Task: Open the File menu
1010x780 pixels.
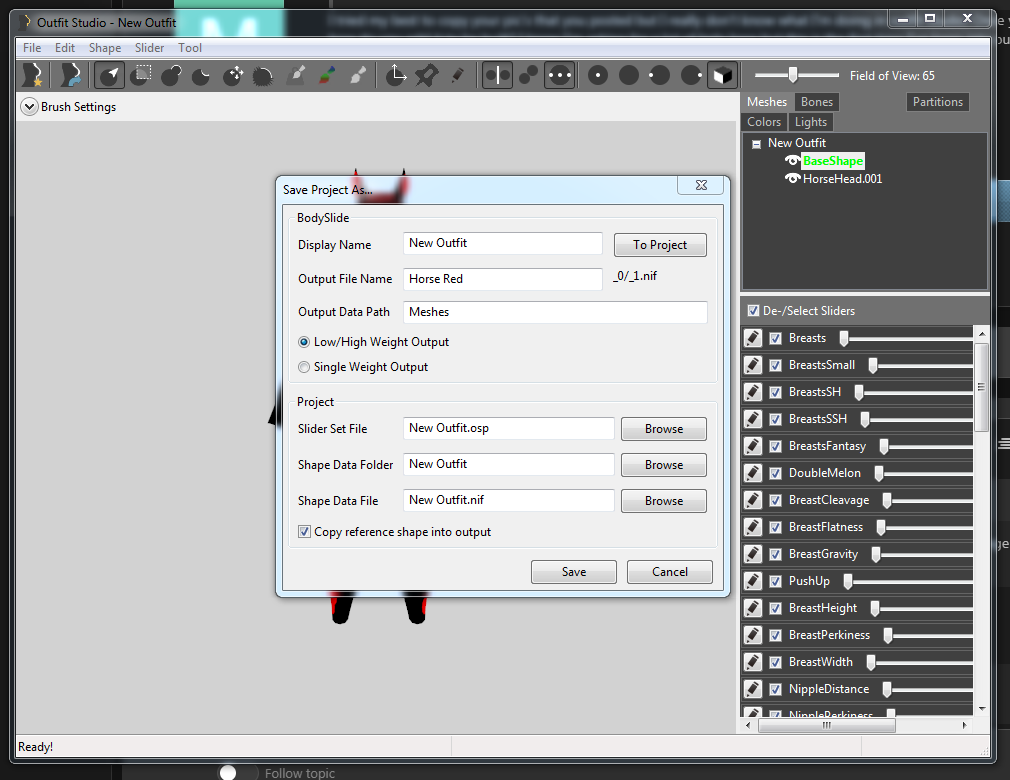Action: tap(32, 48)
